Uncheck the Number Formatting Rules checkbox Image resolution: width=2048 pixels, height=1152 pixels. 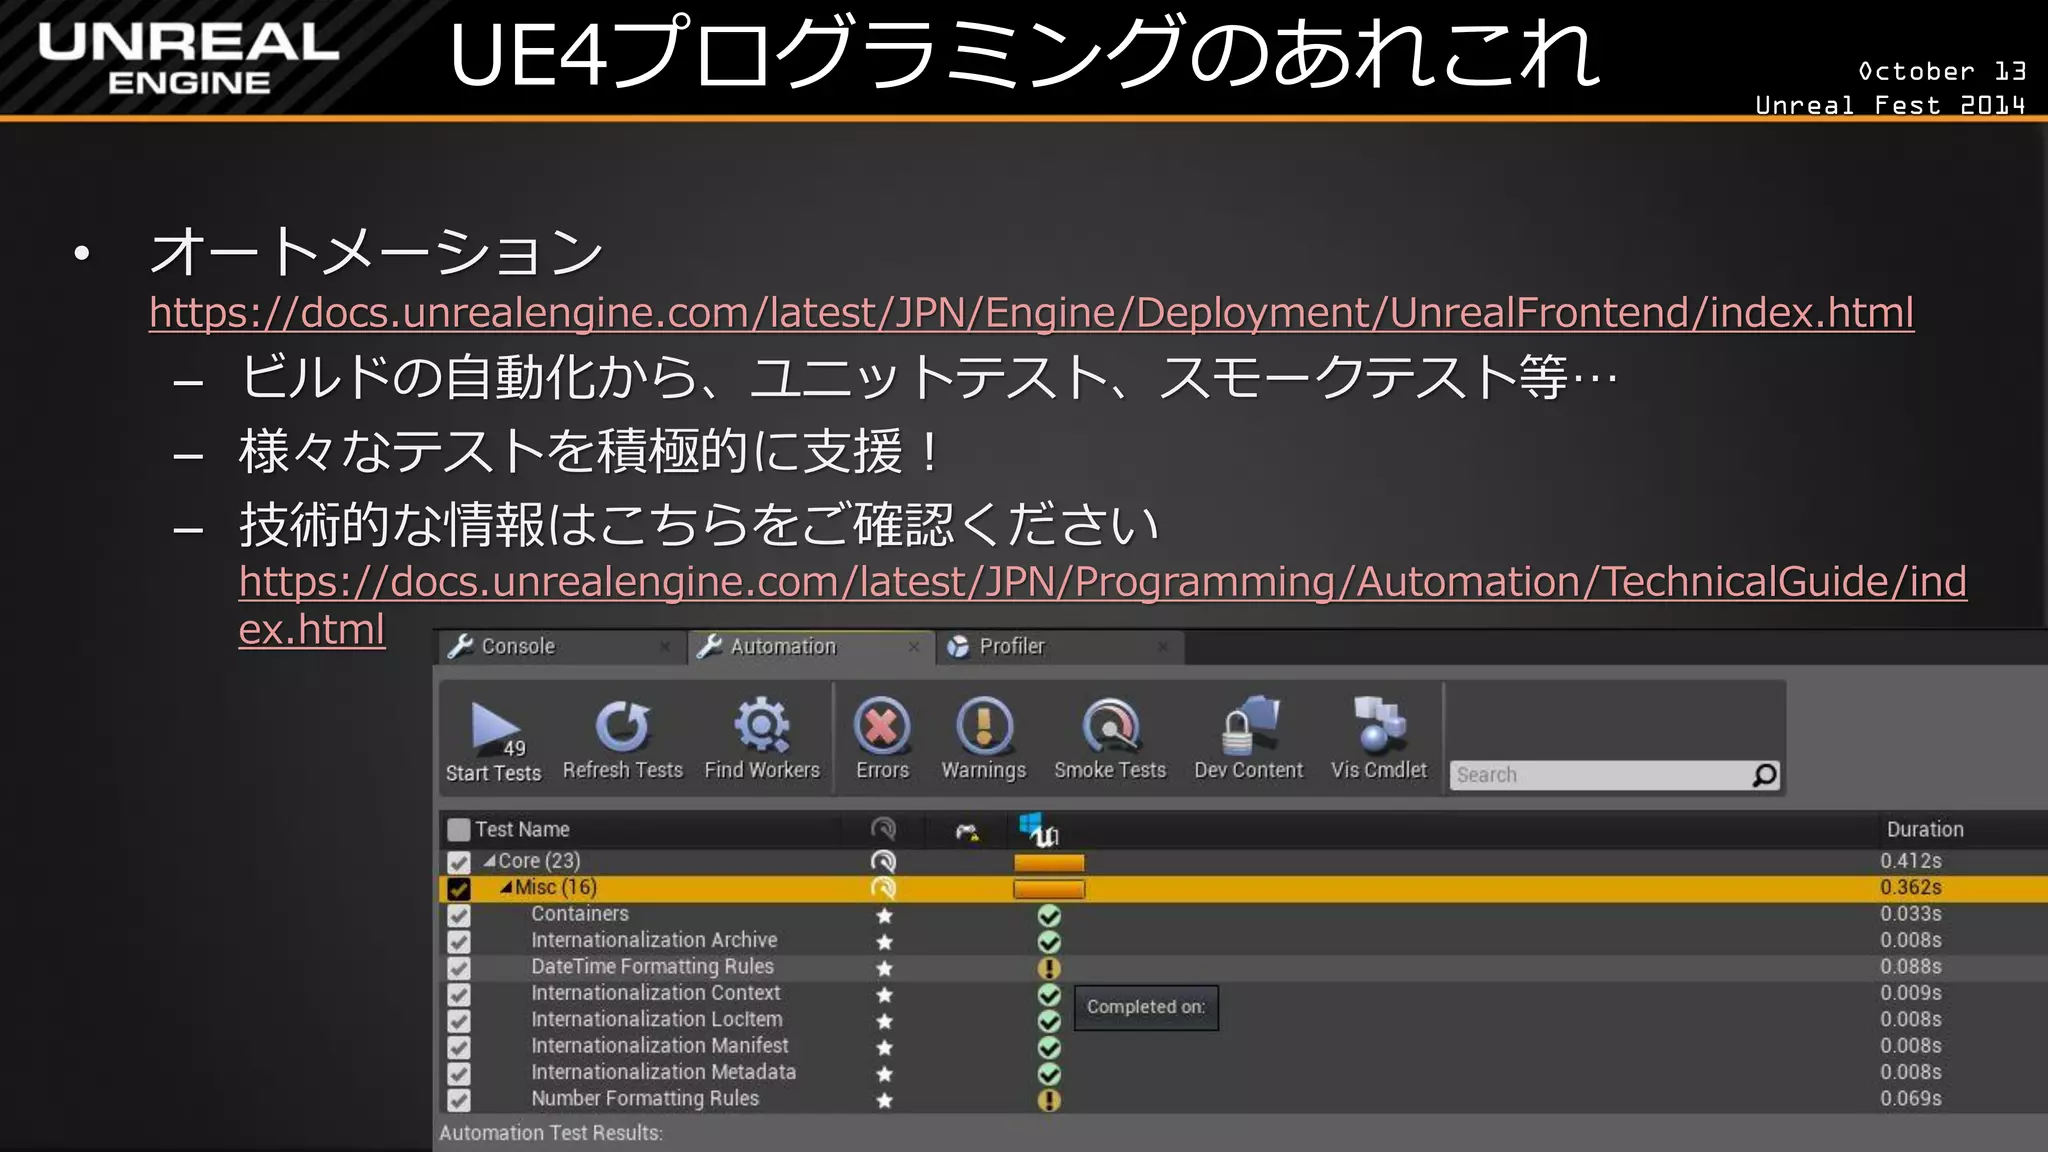pos(459,1100)
